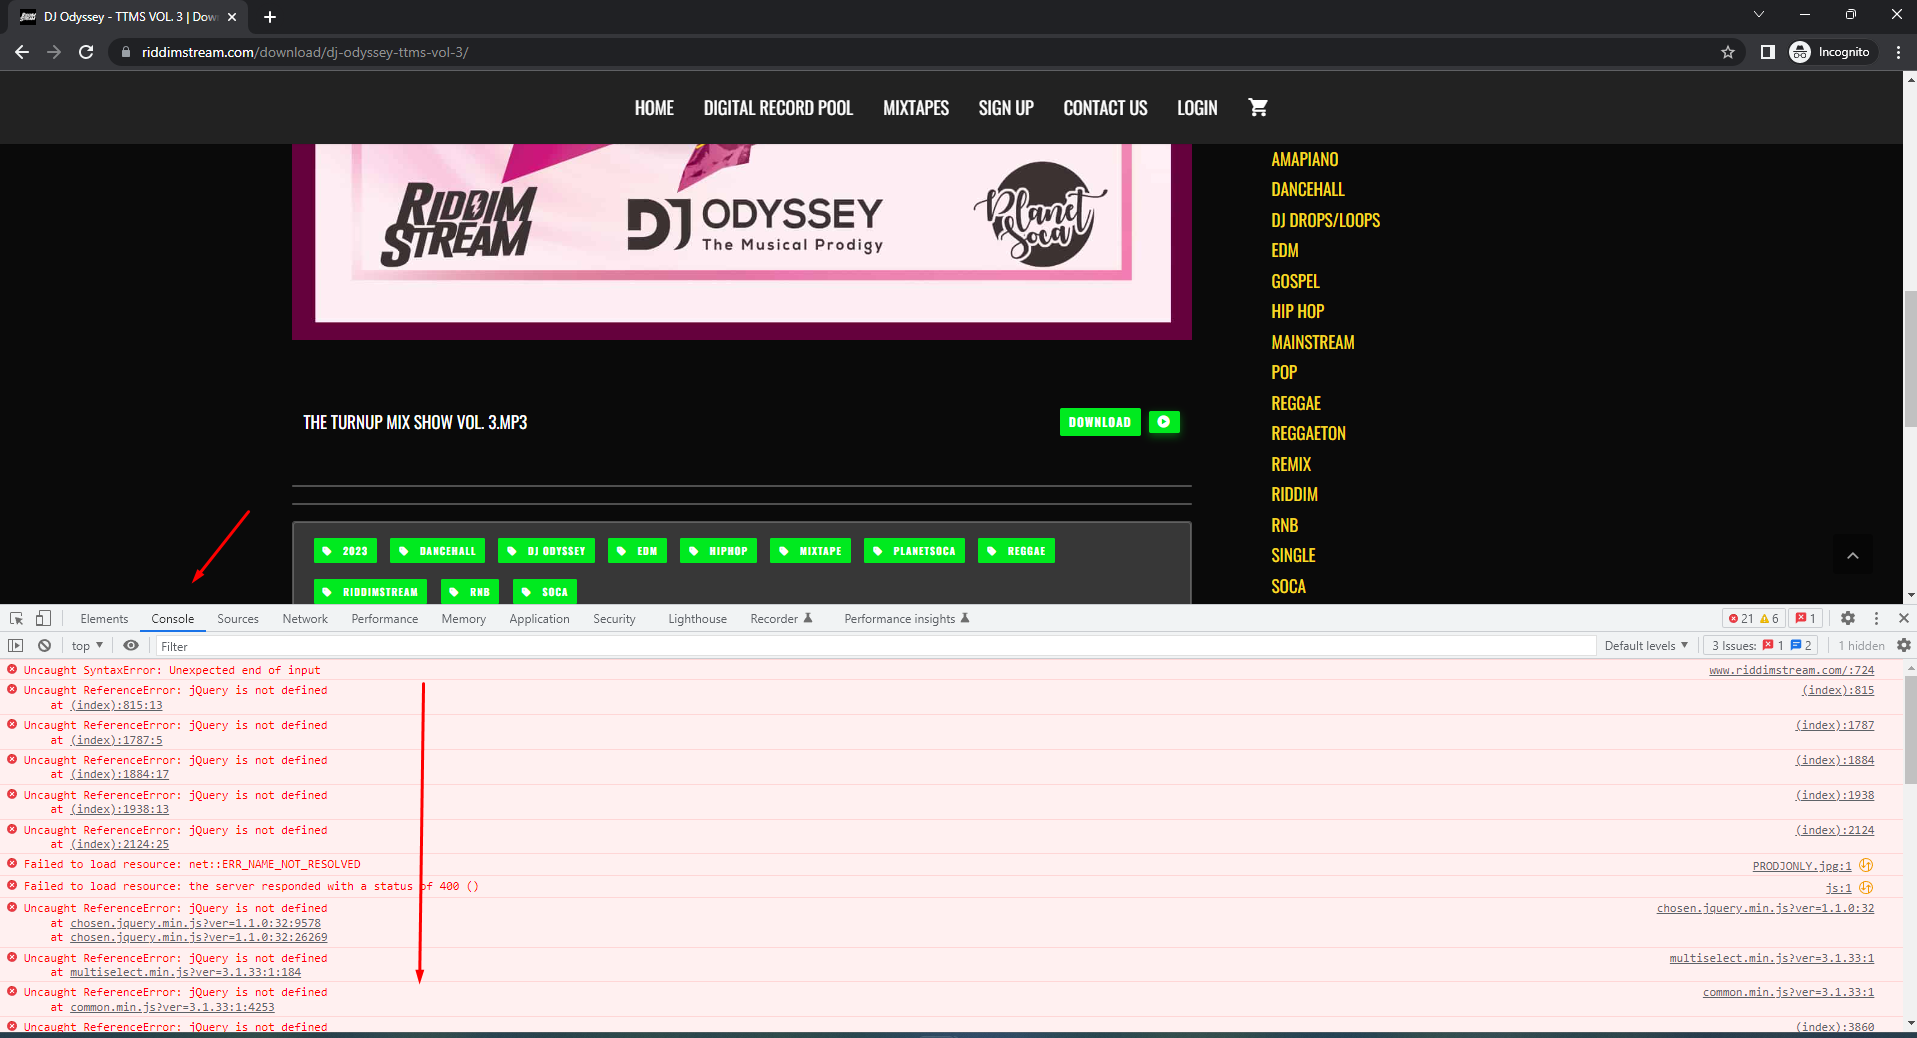Go to HOME in site navigation
This screenshot has height=1038, width=1917.
654,108
